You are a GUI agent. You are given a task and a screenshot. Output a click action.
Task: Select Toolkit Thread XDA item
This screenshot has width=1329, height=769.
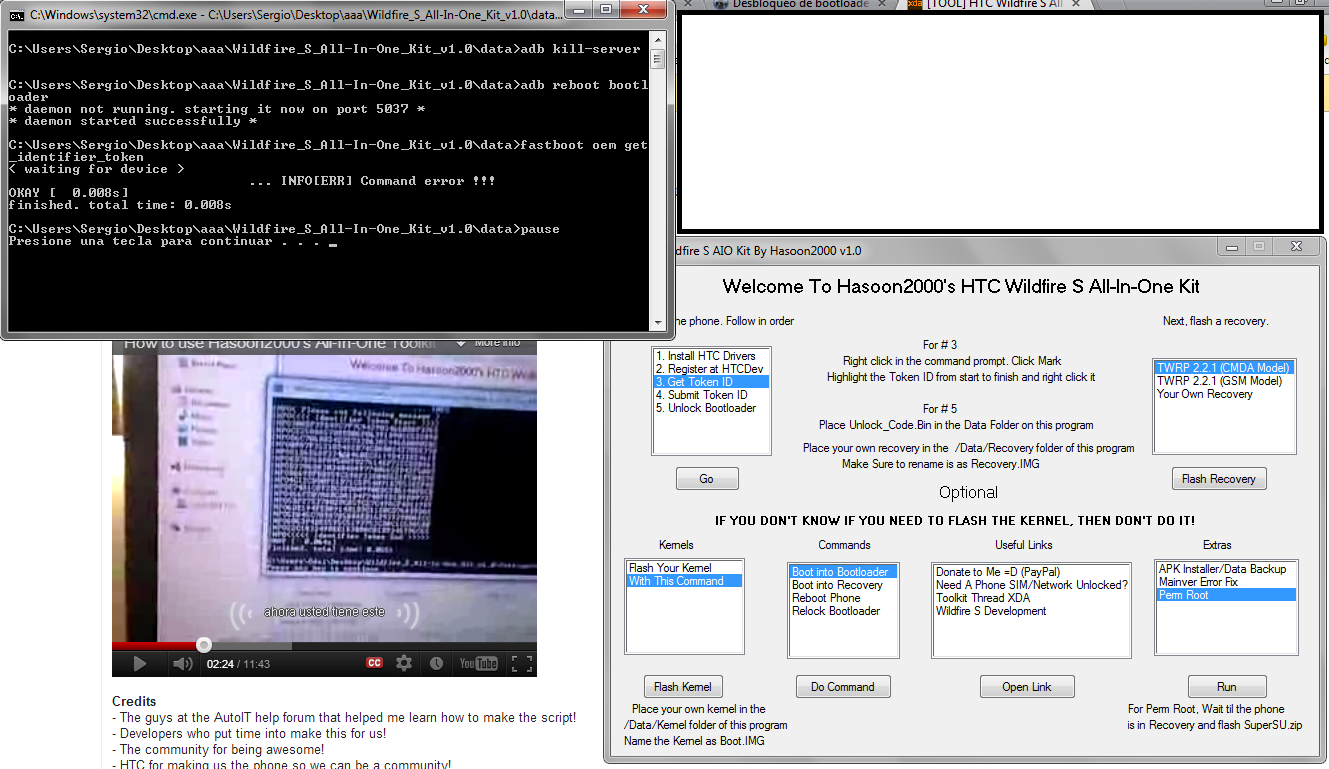1031,598
